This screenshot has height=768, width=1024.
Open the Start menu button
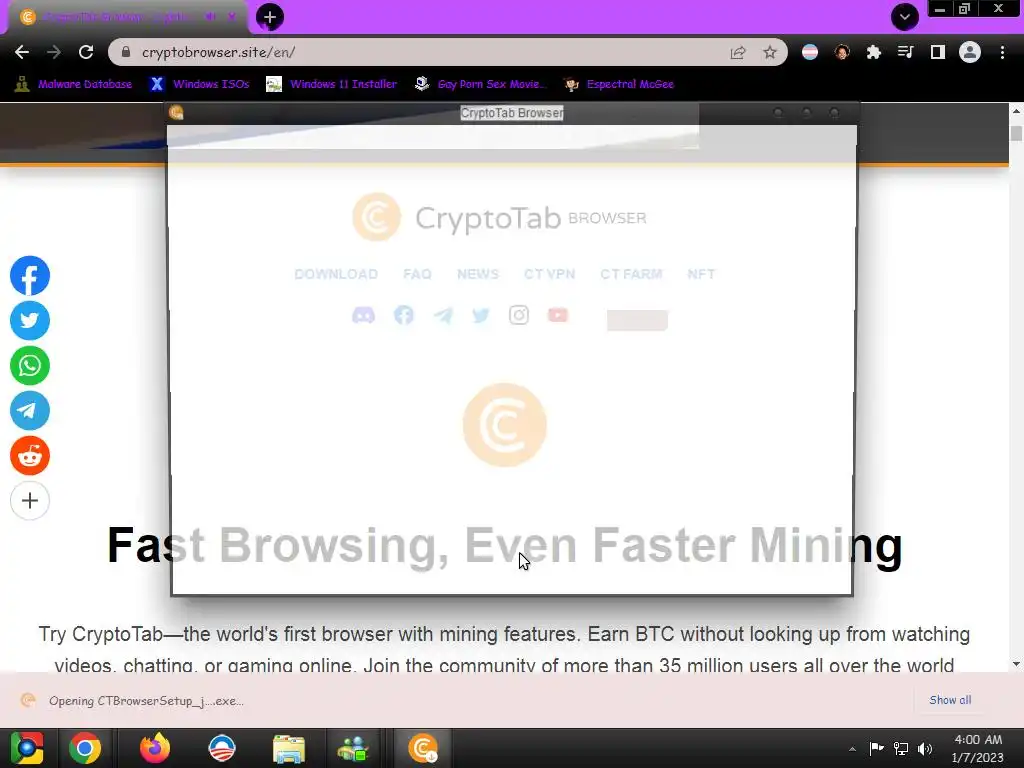point(27,748)
